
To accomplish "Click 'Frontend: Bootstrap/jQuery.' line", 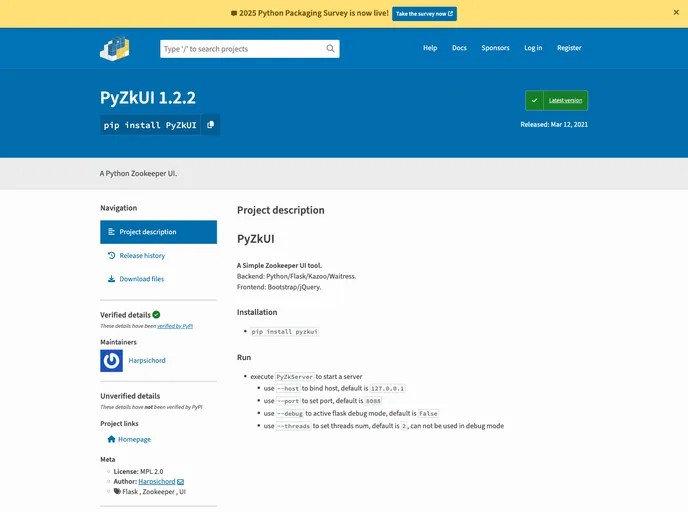I will click(x=279, y=287).
